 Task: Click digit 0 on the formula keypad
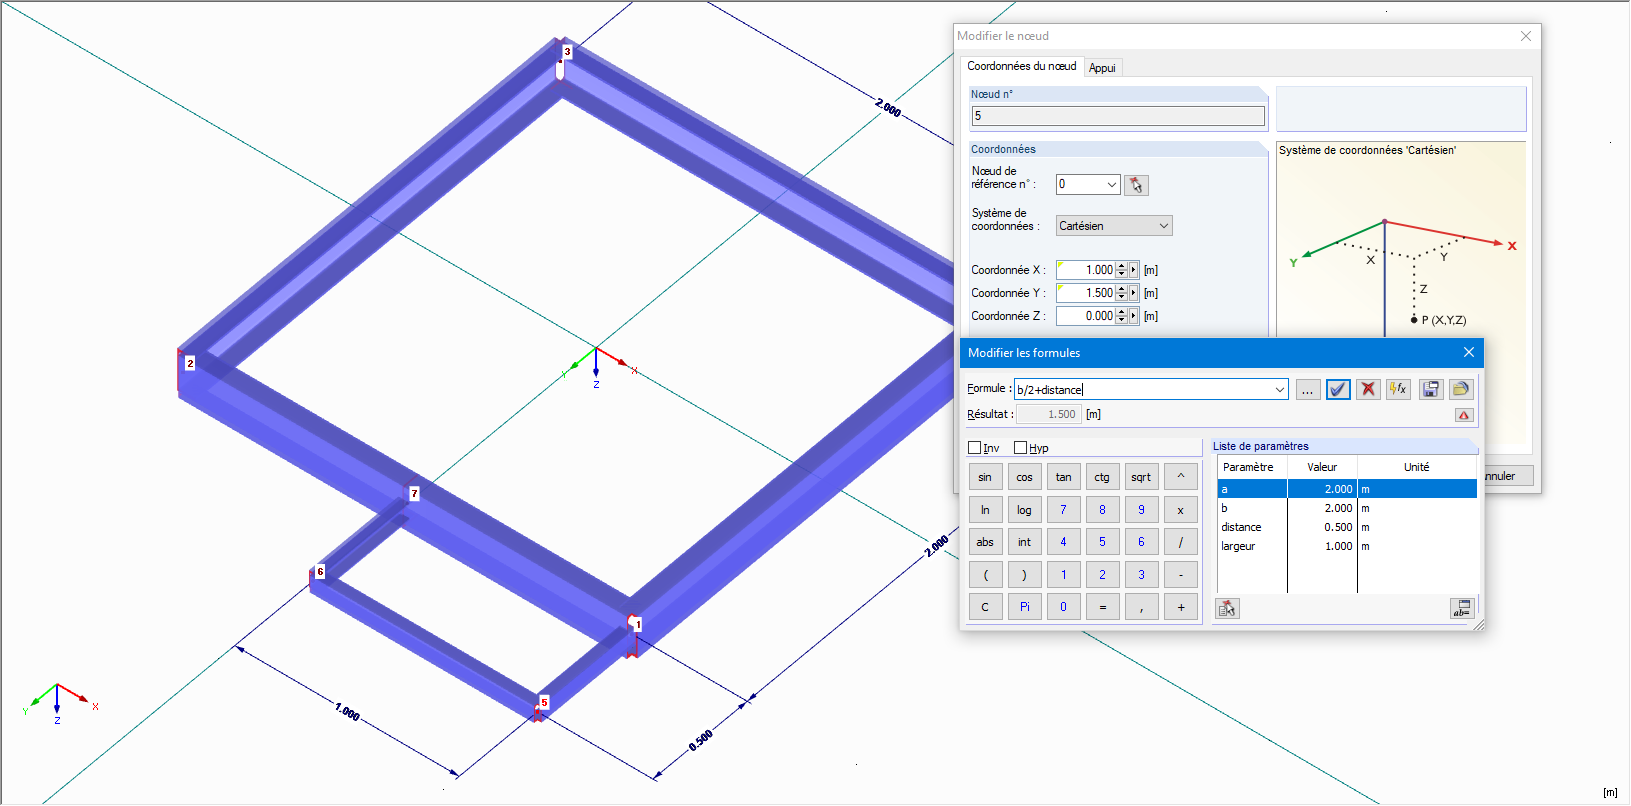tap(1063, 607)
